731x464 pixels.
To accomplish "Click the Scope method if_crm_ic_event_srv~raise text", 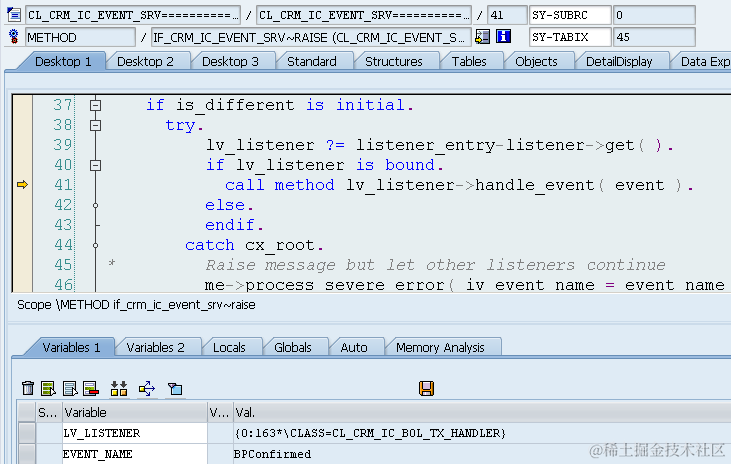I will (x=136, y=305).
